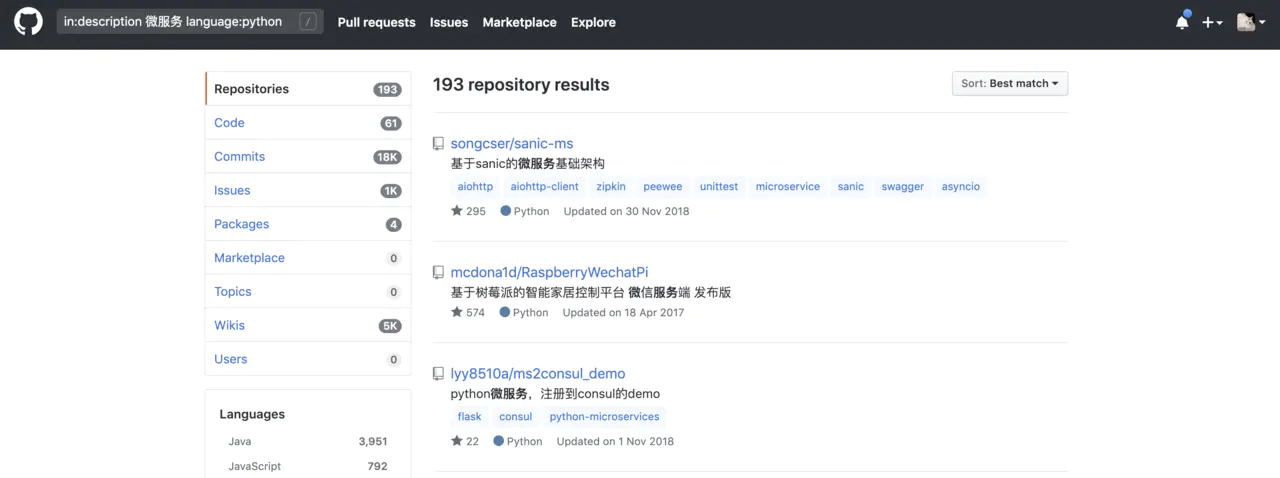Select the sanic topic tag
The width and height of the screenshot is (1280, 478).
(851, 187)
